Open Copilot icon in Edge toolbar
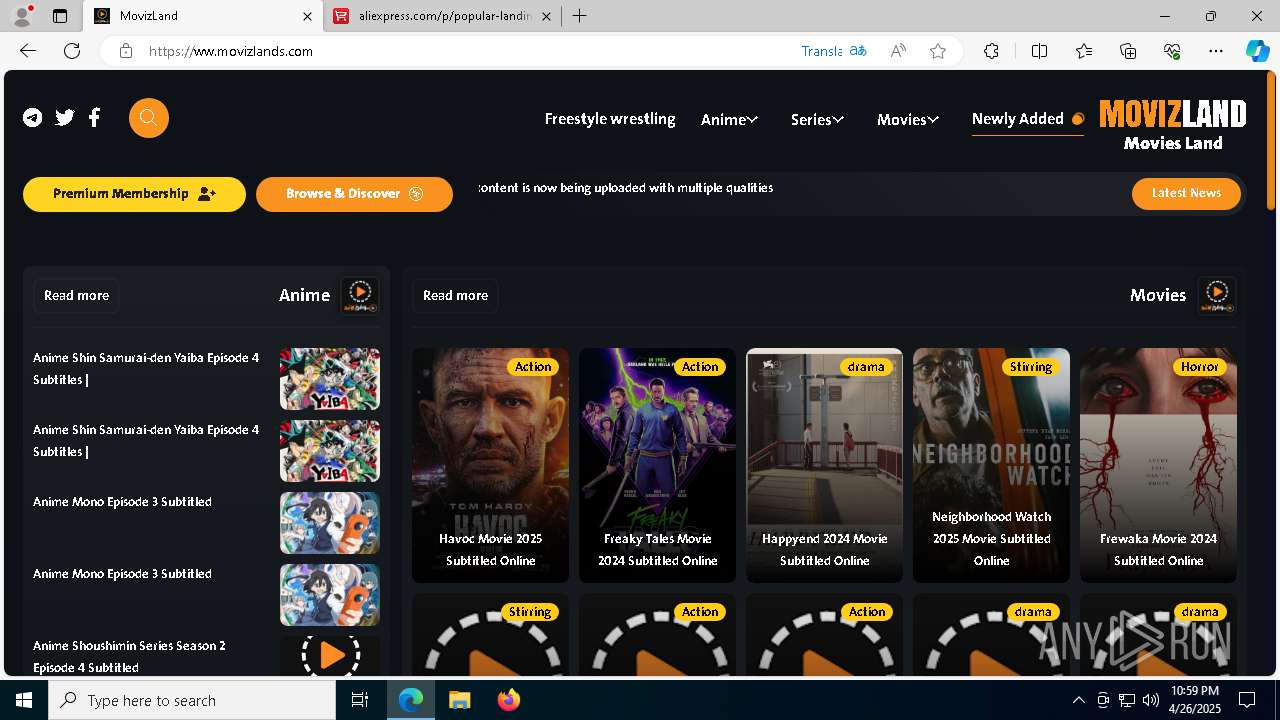 [1257, 51]
